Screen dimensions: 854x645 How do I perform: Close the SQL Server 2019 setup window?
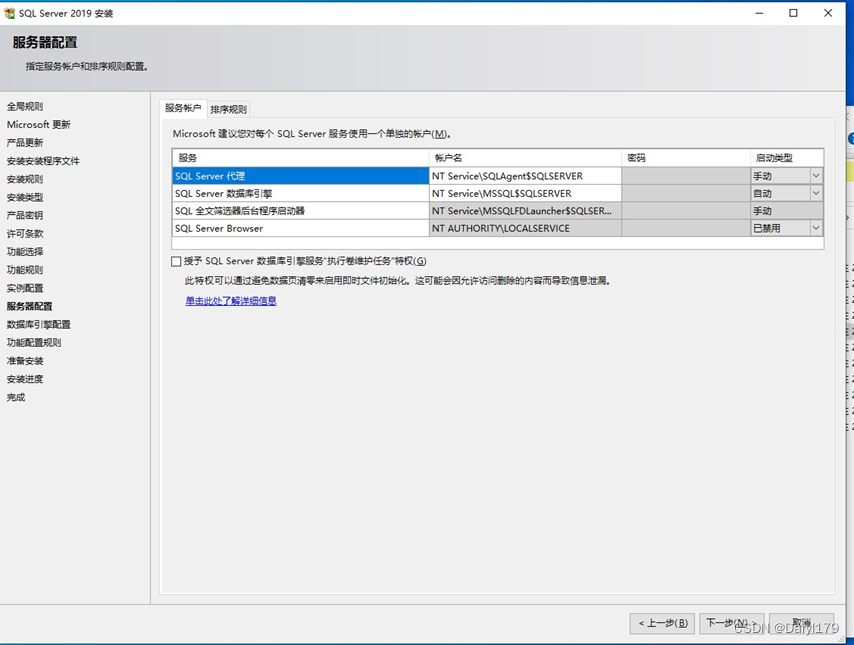(828, 13)
